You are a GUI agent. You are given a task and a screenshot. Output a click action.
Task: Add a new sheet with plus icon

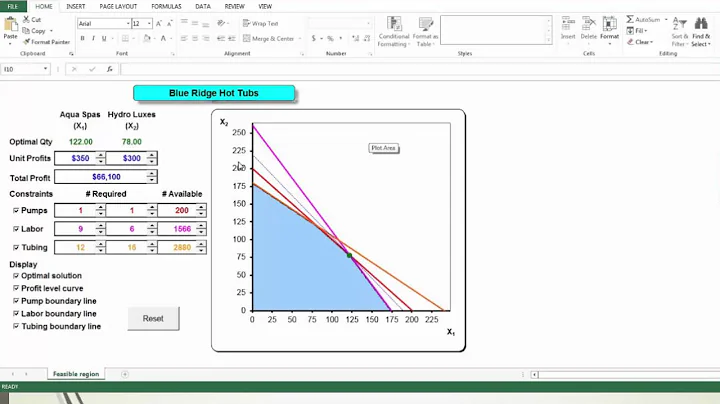pos(124,374)
